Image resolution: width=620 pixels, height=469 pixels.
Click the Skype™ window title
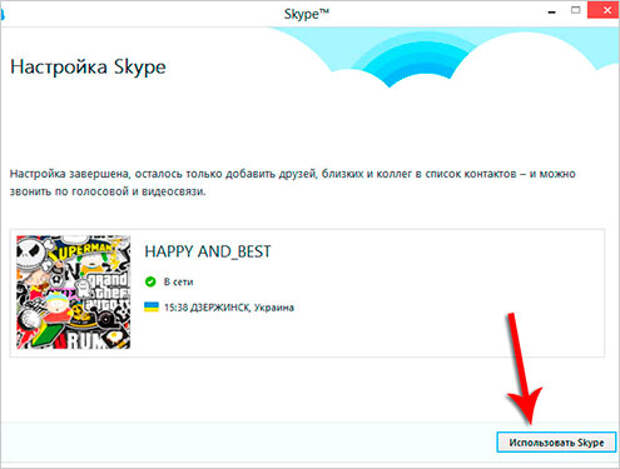[x=306, y=14]
